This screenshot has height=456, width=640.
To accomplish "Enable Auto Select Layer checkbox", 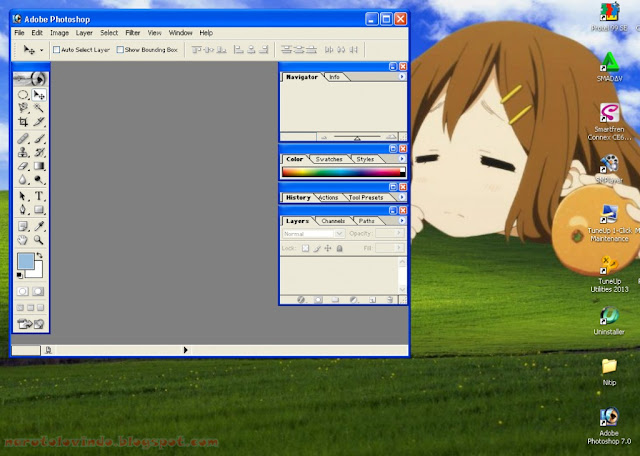I will 57,50.
